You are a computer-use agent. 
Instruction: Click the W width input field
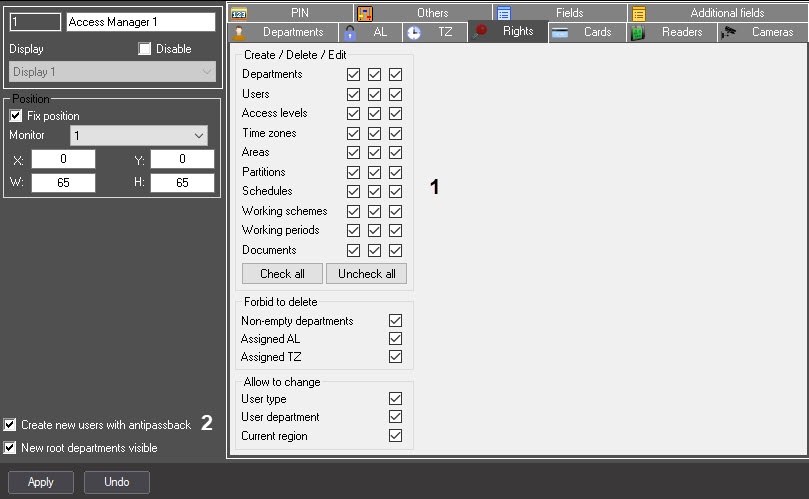pos(63,183)
